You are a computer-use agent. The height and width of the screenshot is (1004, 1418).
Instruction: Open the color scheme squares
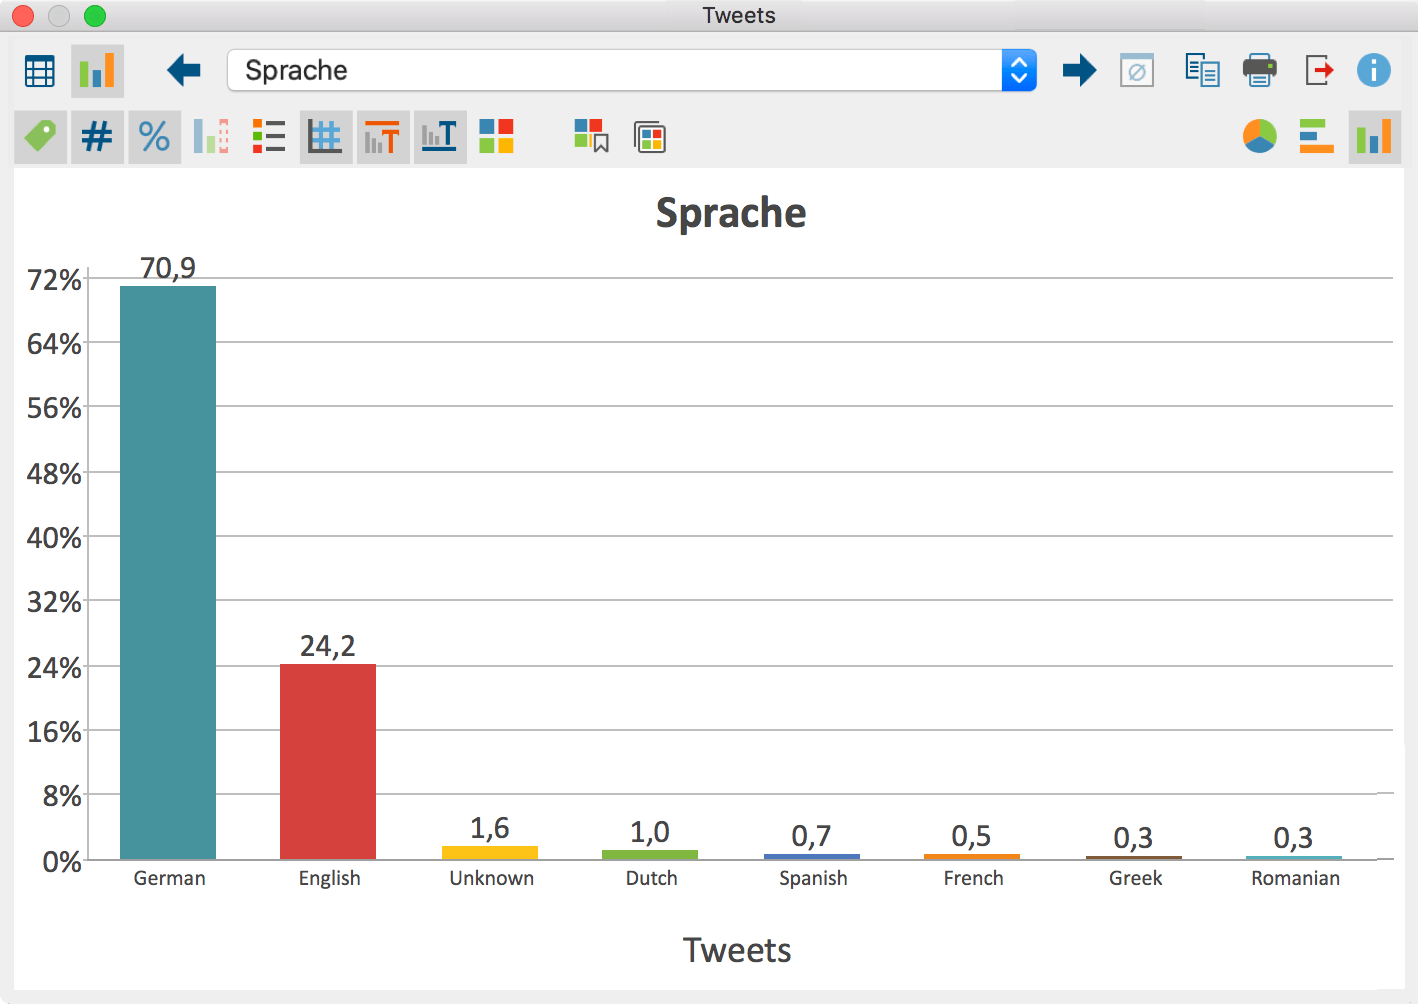coord(496,136)
